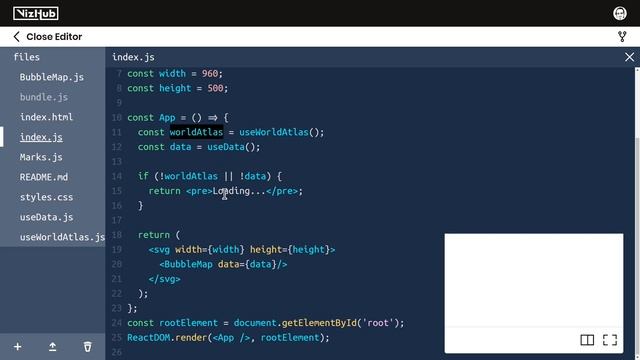Viewport: 640px width, 360px height.
Task: Expand the preview to fullscreen
Action: coord(610,340)
